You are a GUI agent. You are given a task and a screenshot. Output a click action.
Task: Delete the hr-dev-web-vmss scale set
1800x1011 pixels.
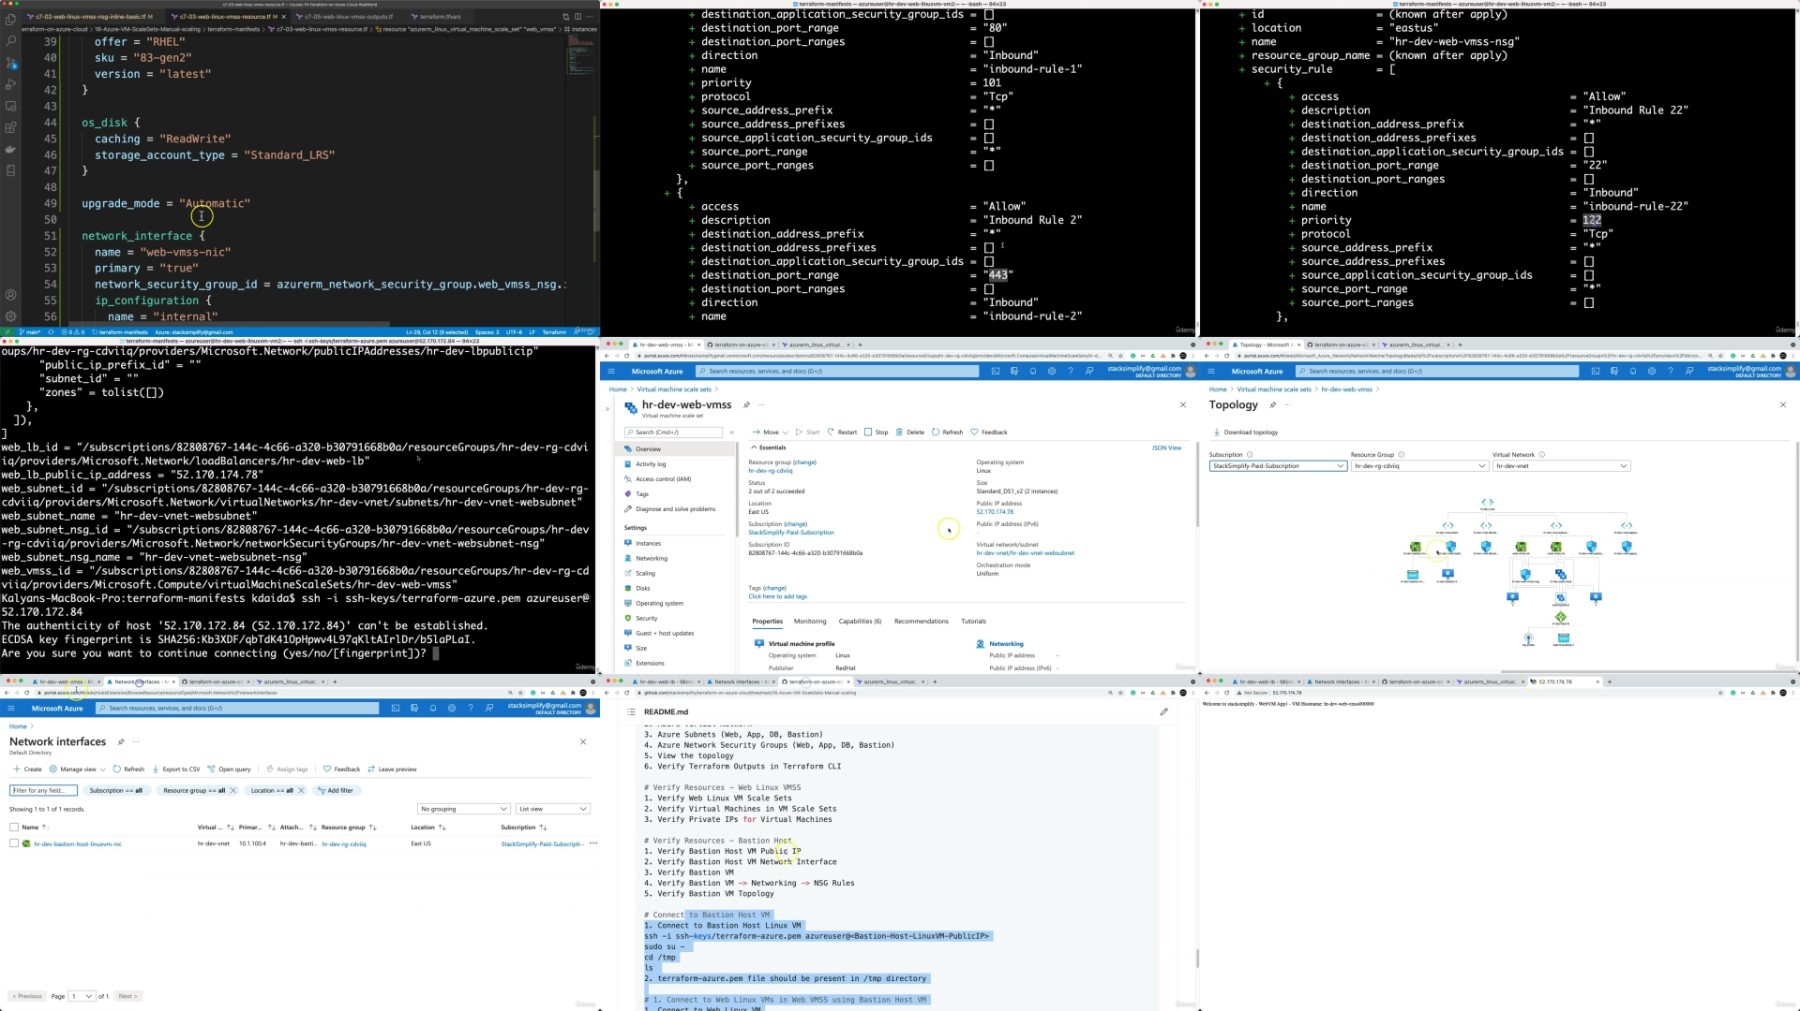coord(910,432)
